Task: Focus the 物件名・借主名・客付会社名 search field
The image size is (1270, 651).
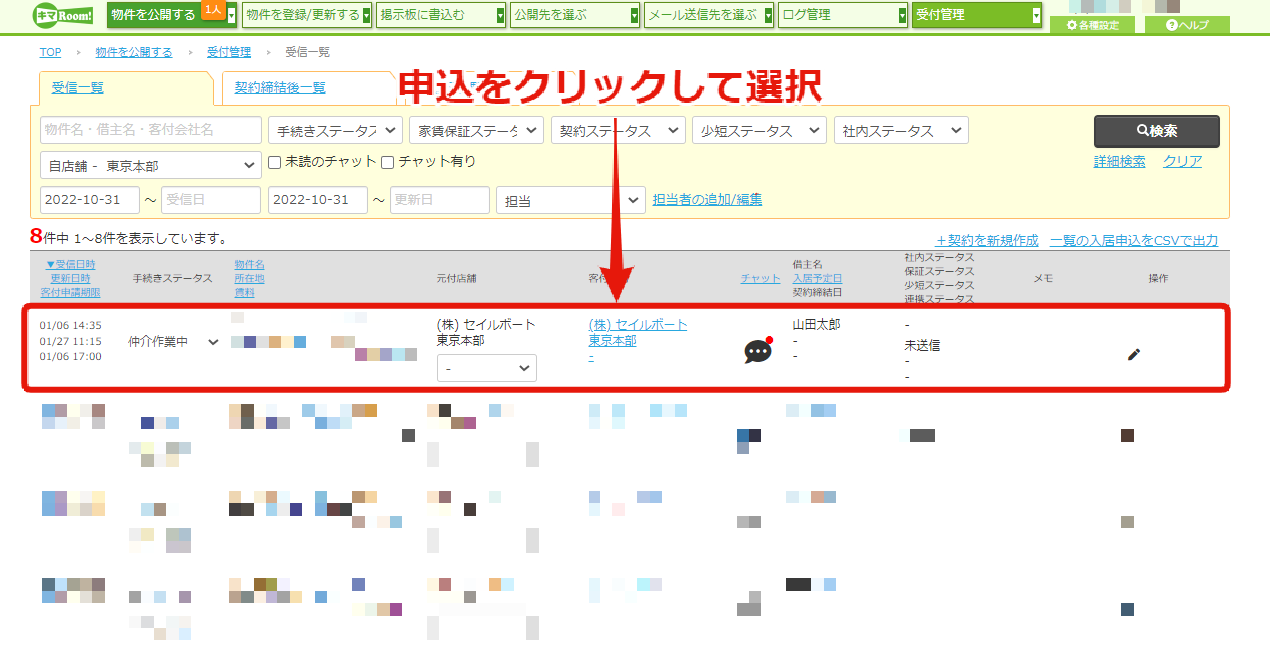Action: point(151,130)
